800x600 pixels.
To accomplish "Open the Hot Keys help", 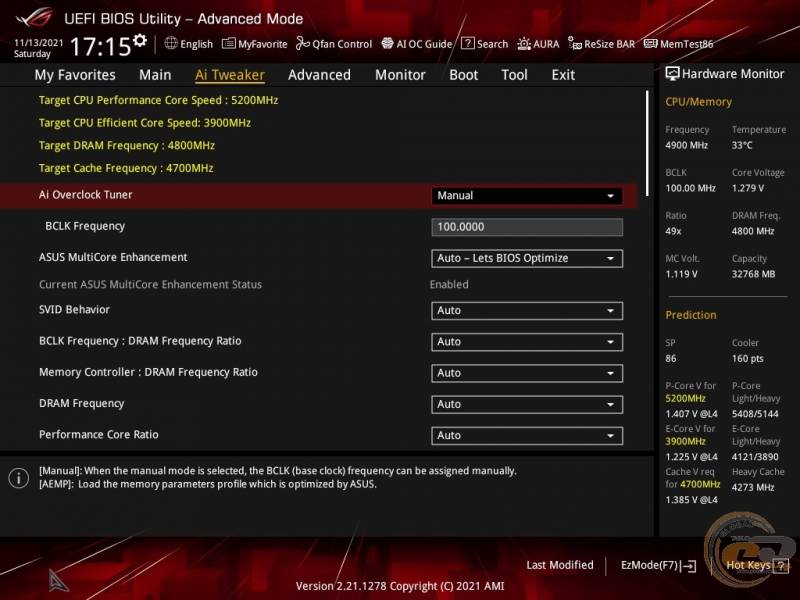I will 757,565.
